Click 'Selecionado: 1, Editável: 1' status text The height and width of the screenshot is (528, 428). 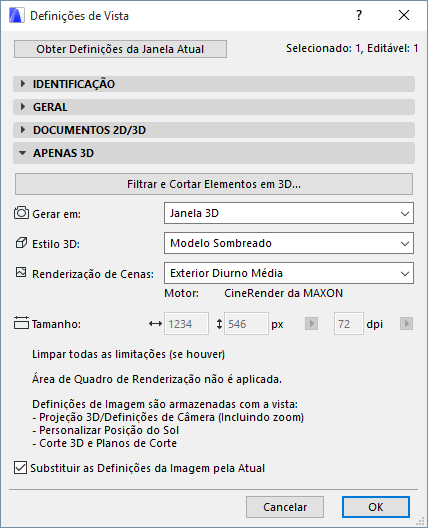pos(352,48)
